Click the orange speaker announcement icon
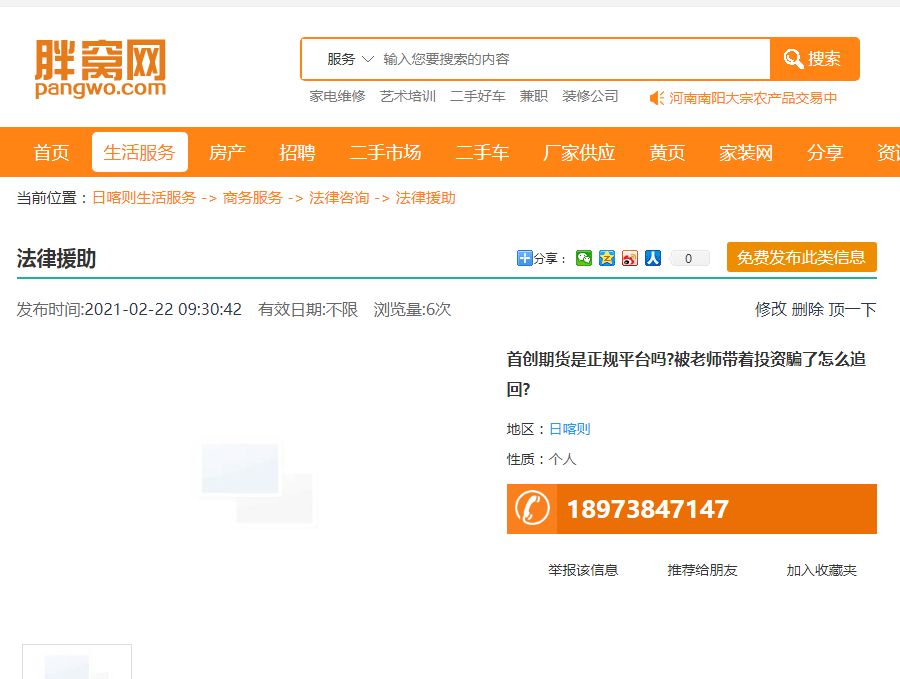This screenshot has width=900, height=679. [x=657, y=98]
